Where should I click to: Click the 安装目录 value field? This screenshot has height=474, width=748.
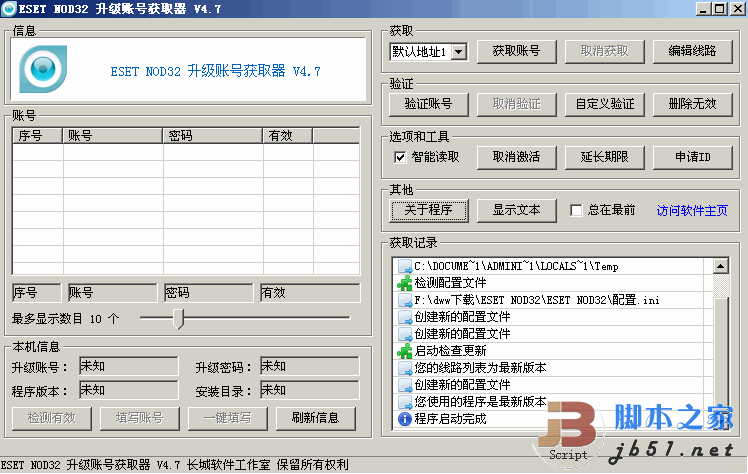310,390
